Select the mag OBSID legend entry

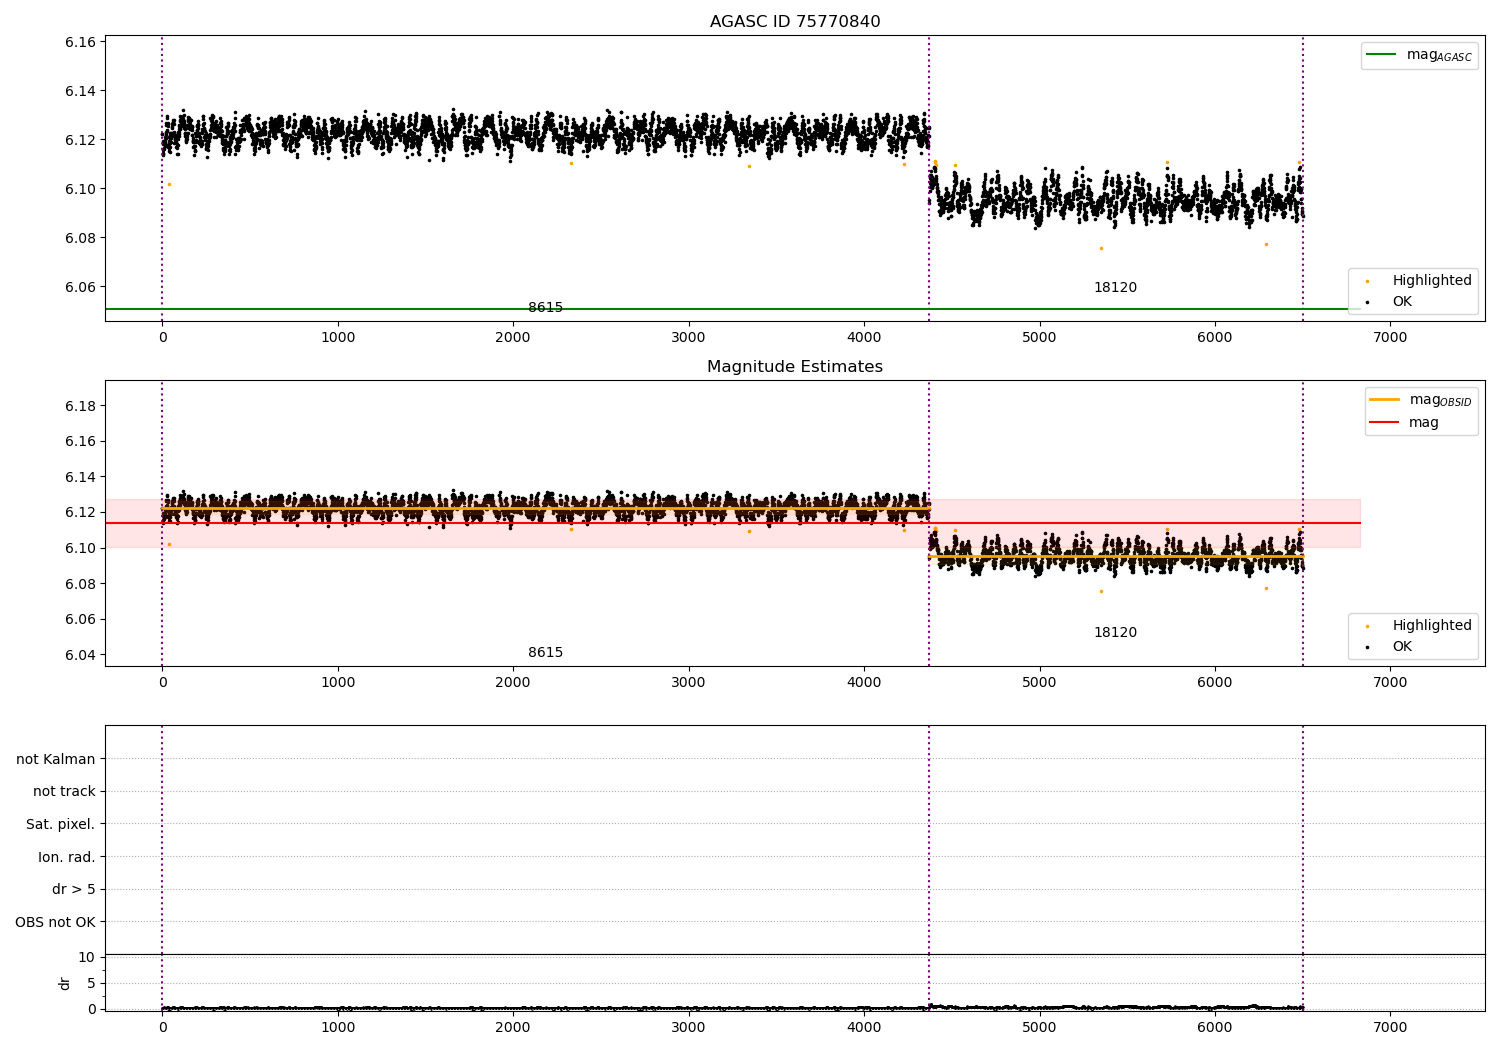tap(1421, 400)
